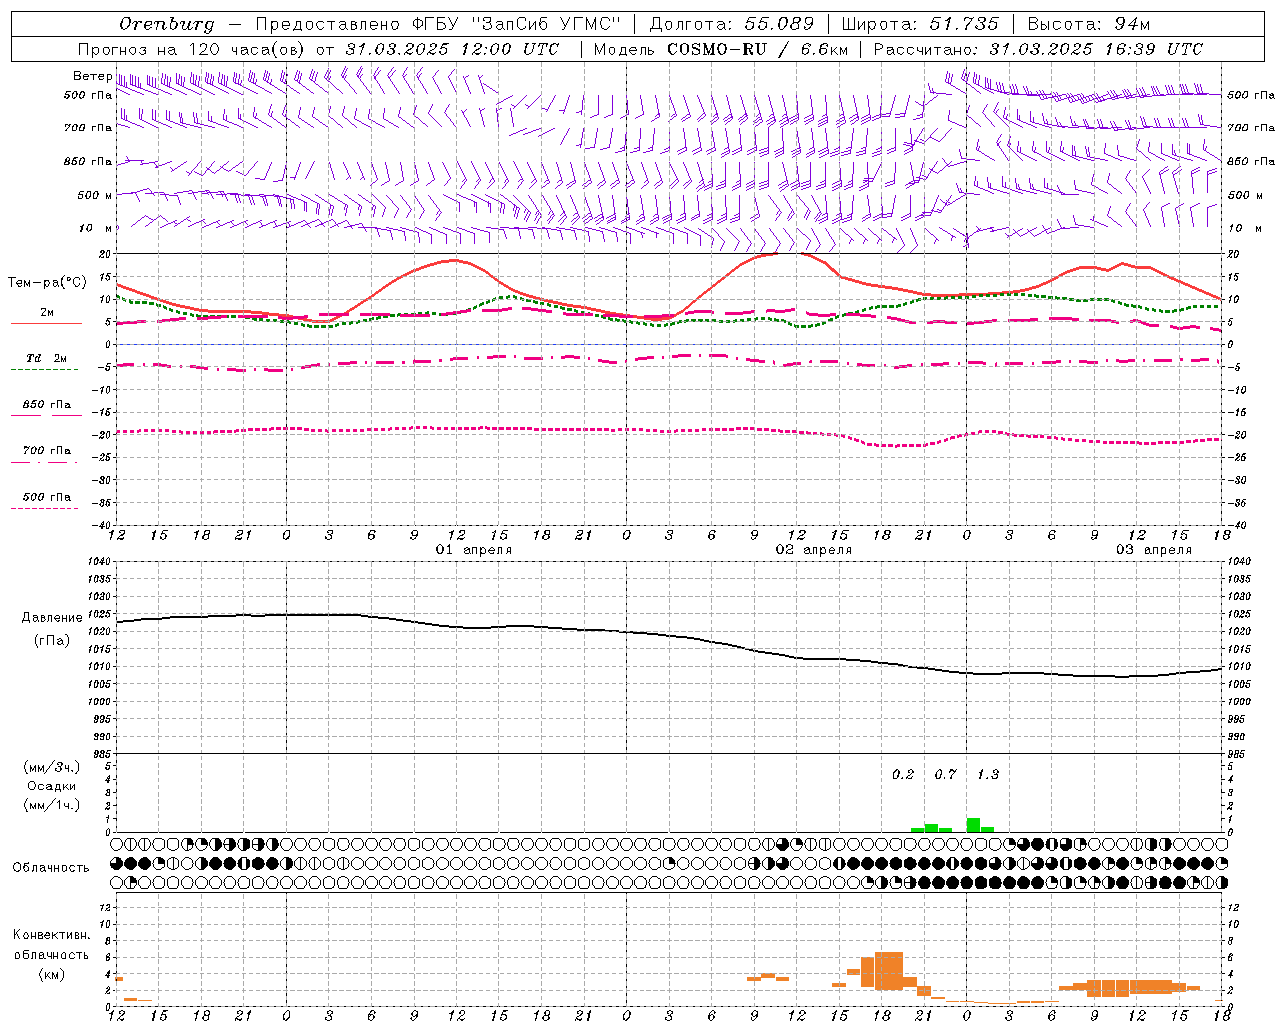Click the '(гПа)' unit label under Давление
Image resolution: width=1280 pixels, height=1024 pixels.
[52, 640]
